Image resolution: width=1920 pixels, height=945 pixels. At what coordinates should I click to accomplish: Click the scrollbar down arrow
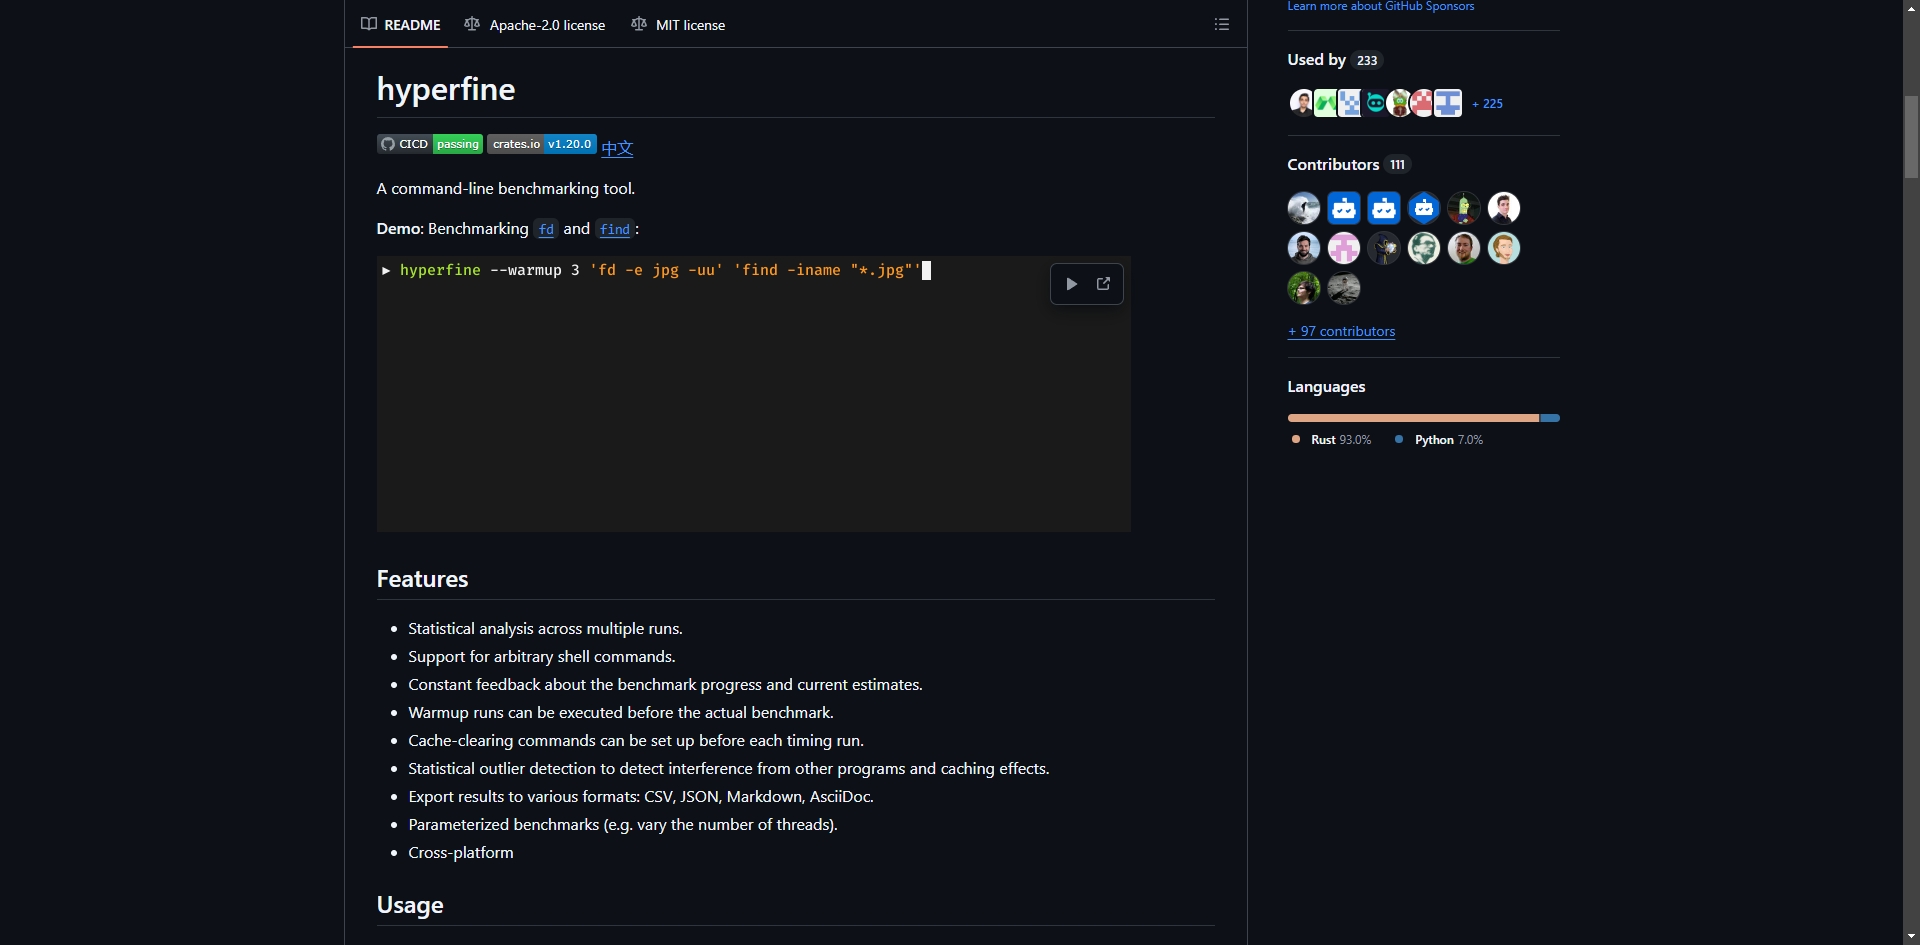pyautogui.click(x=1911, y=936)
